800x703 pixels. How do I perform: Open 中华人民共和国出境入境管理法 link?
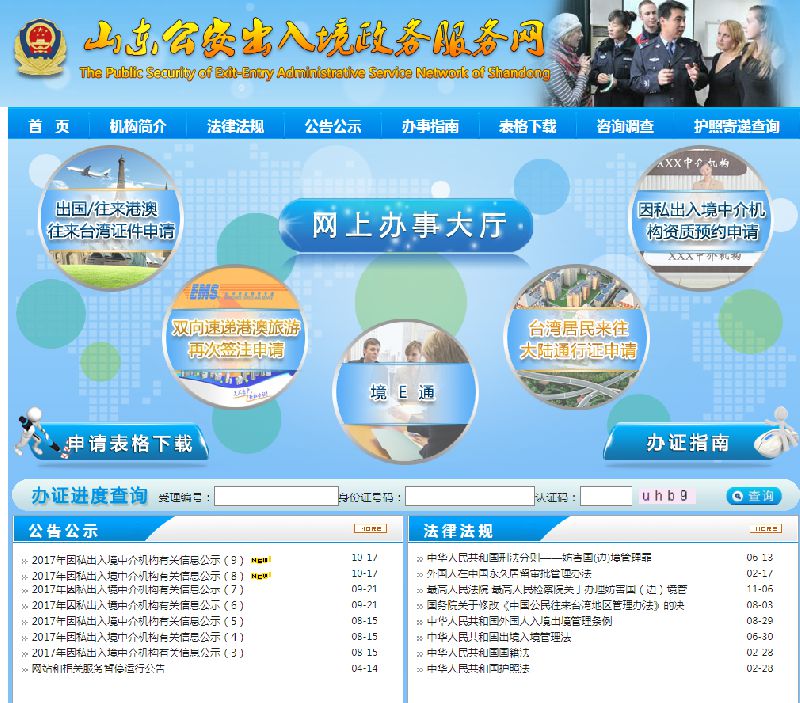(x=499, y=637)
